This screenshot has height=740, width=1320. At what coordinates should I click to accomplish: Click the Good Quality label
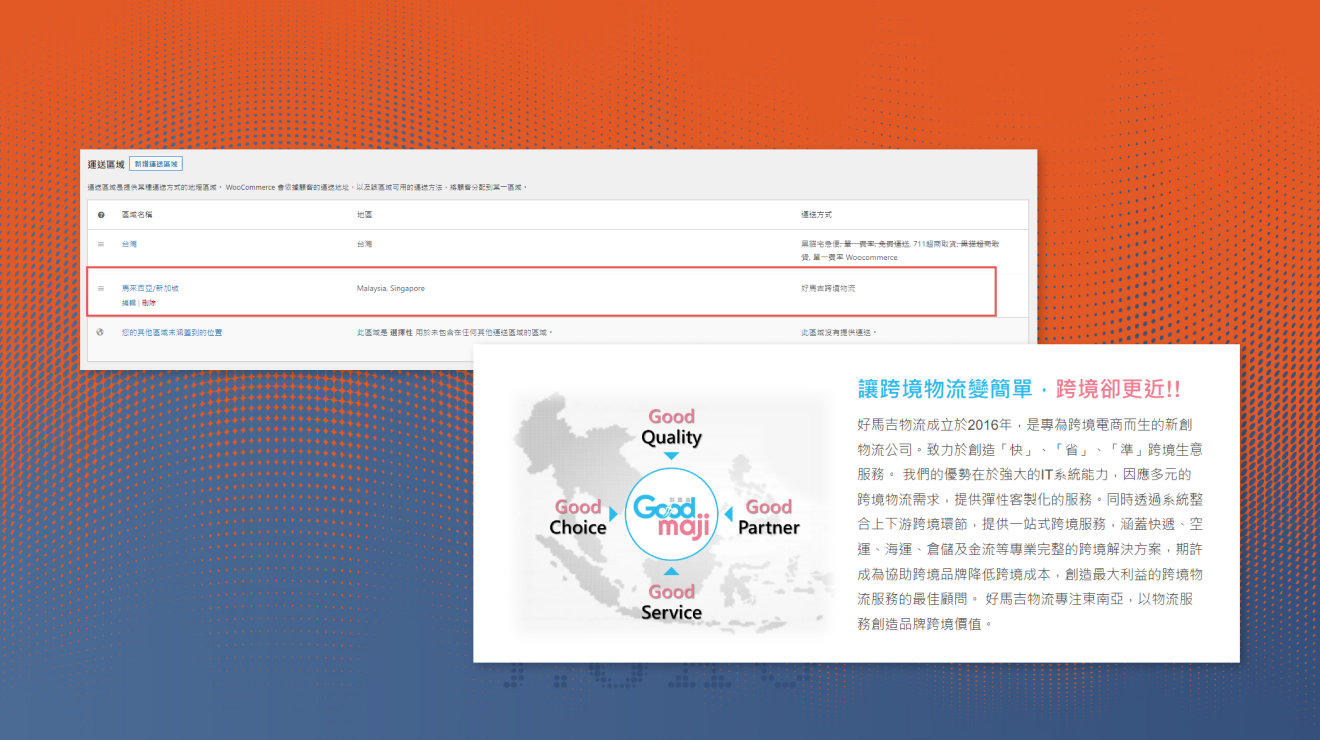pyautogui.click(x=672, y=427)
